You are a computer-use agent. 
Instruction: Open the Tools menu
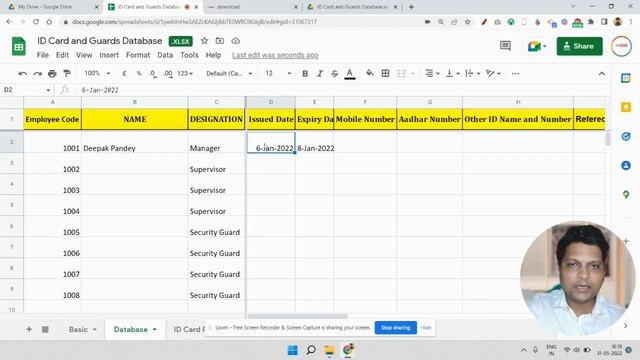[x=189, y=55]
